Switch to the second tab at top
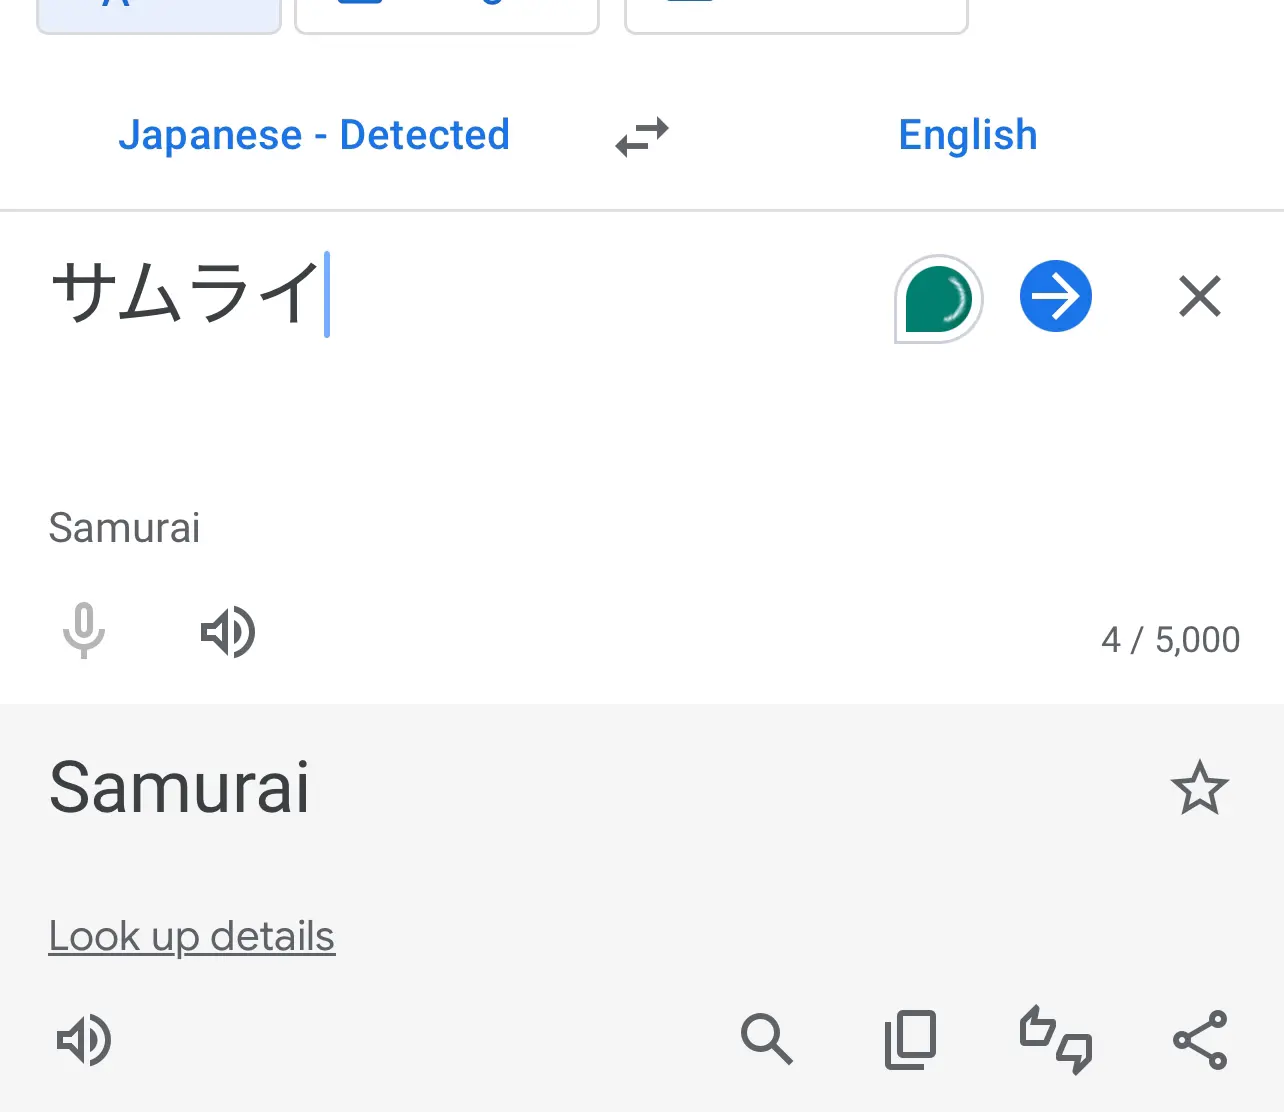Viewport: 1284px width, 1120px height. point(447,15)
